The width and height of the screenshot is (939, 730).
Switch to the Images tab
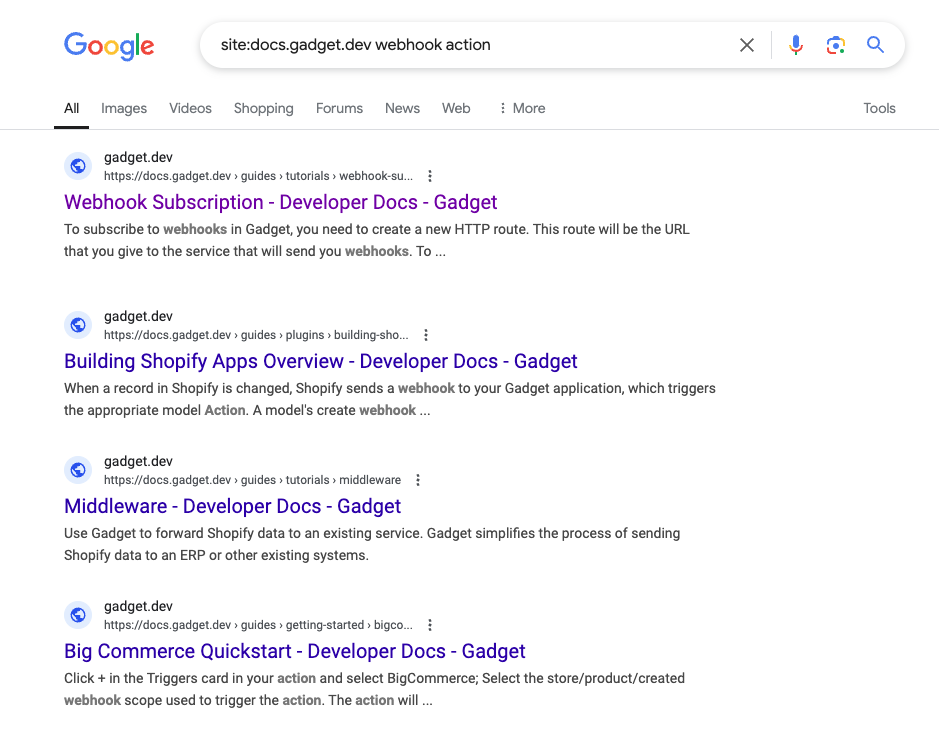pyautogui.click(x=124, y=108)
